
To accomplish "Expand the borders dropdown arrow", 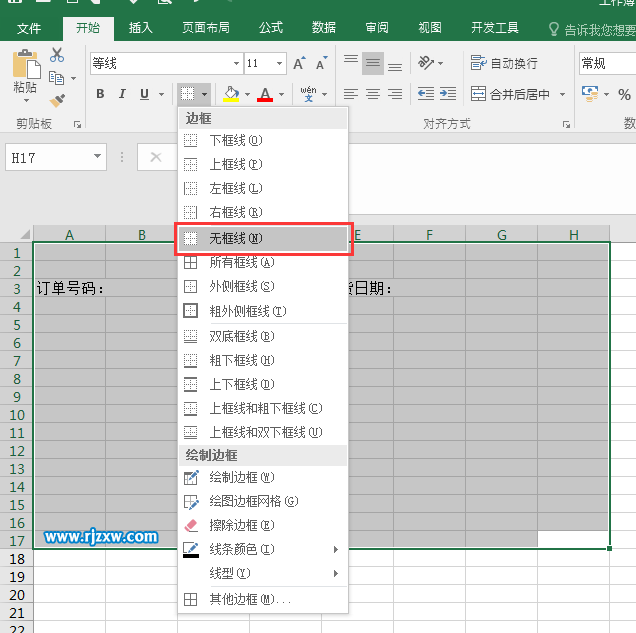I will (x=204, y=94).
